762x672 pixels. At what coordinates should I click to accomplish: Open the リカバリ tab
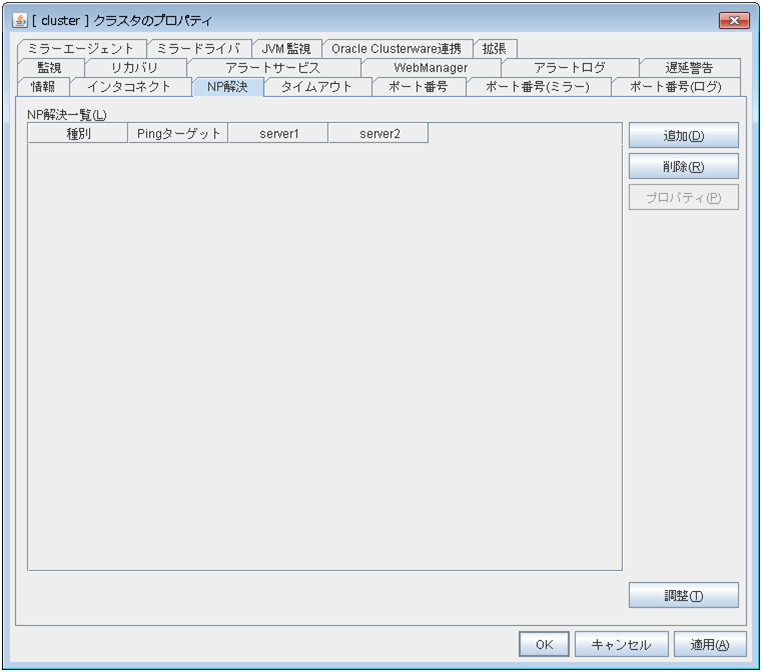coord(134,67)
